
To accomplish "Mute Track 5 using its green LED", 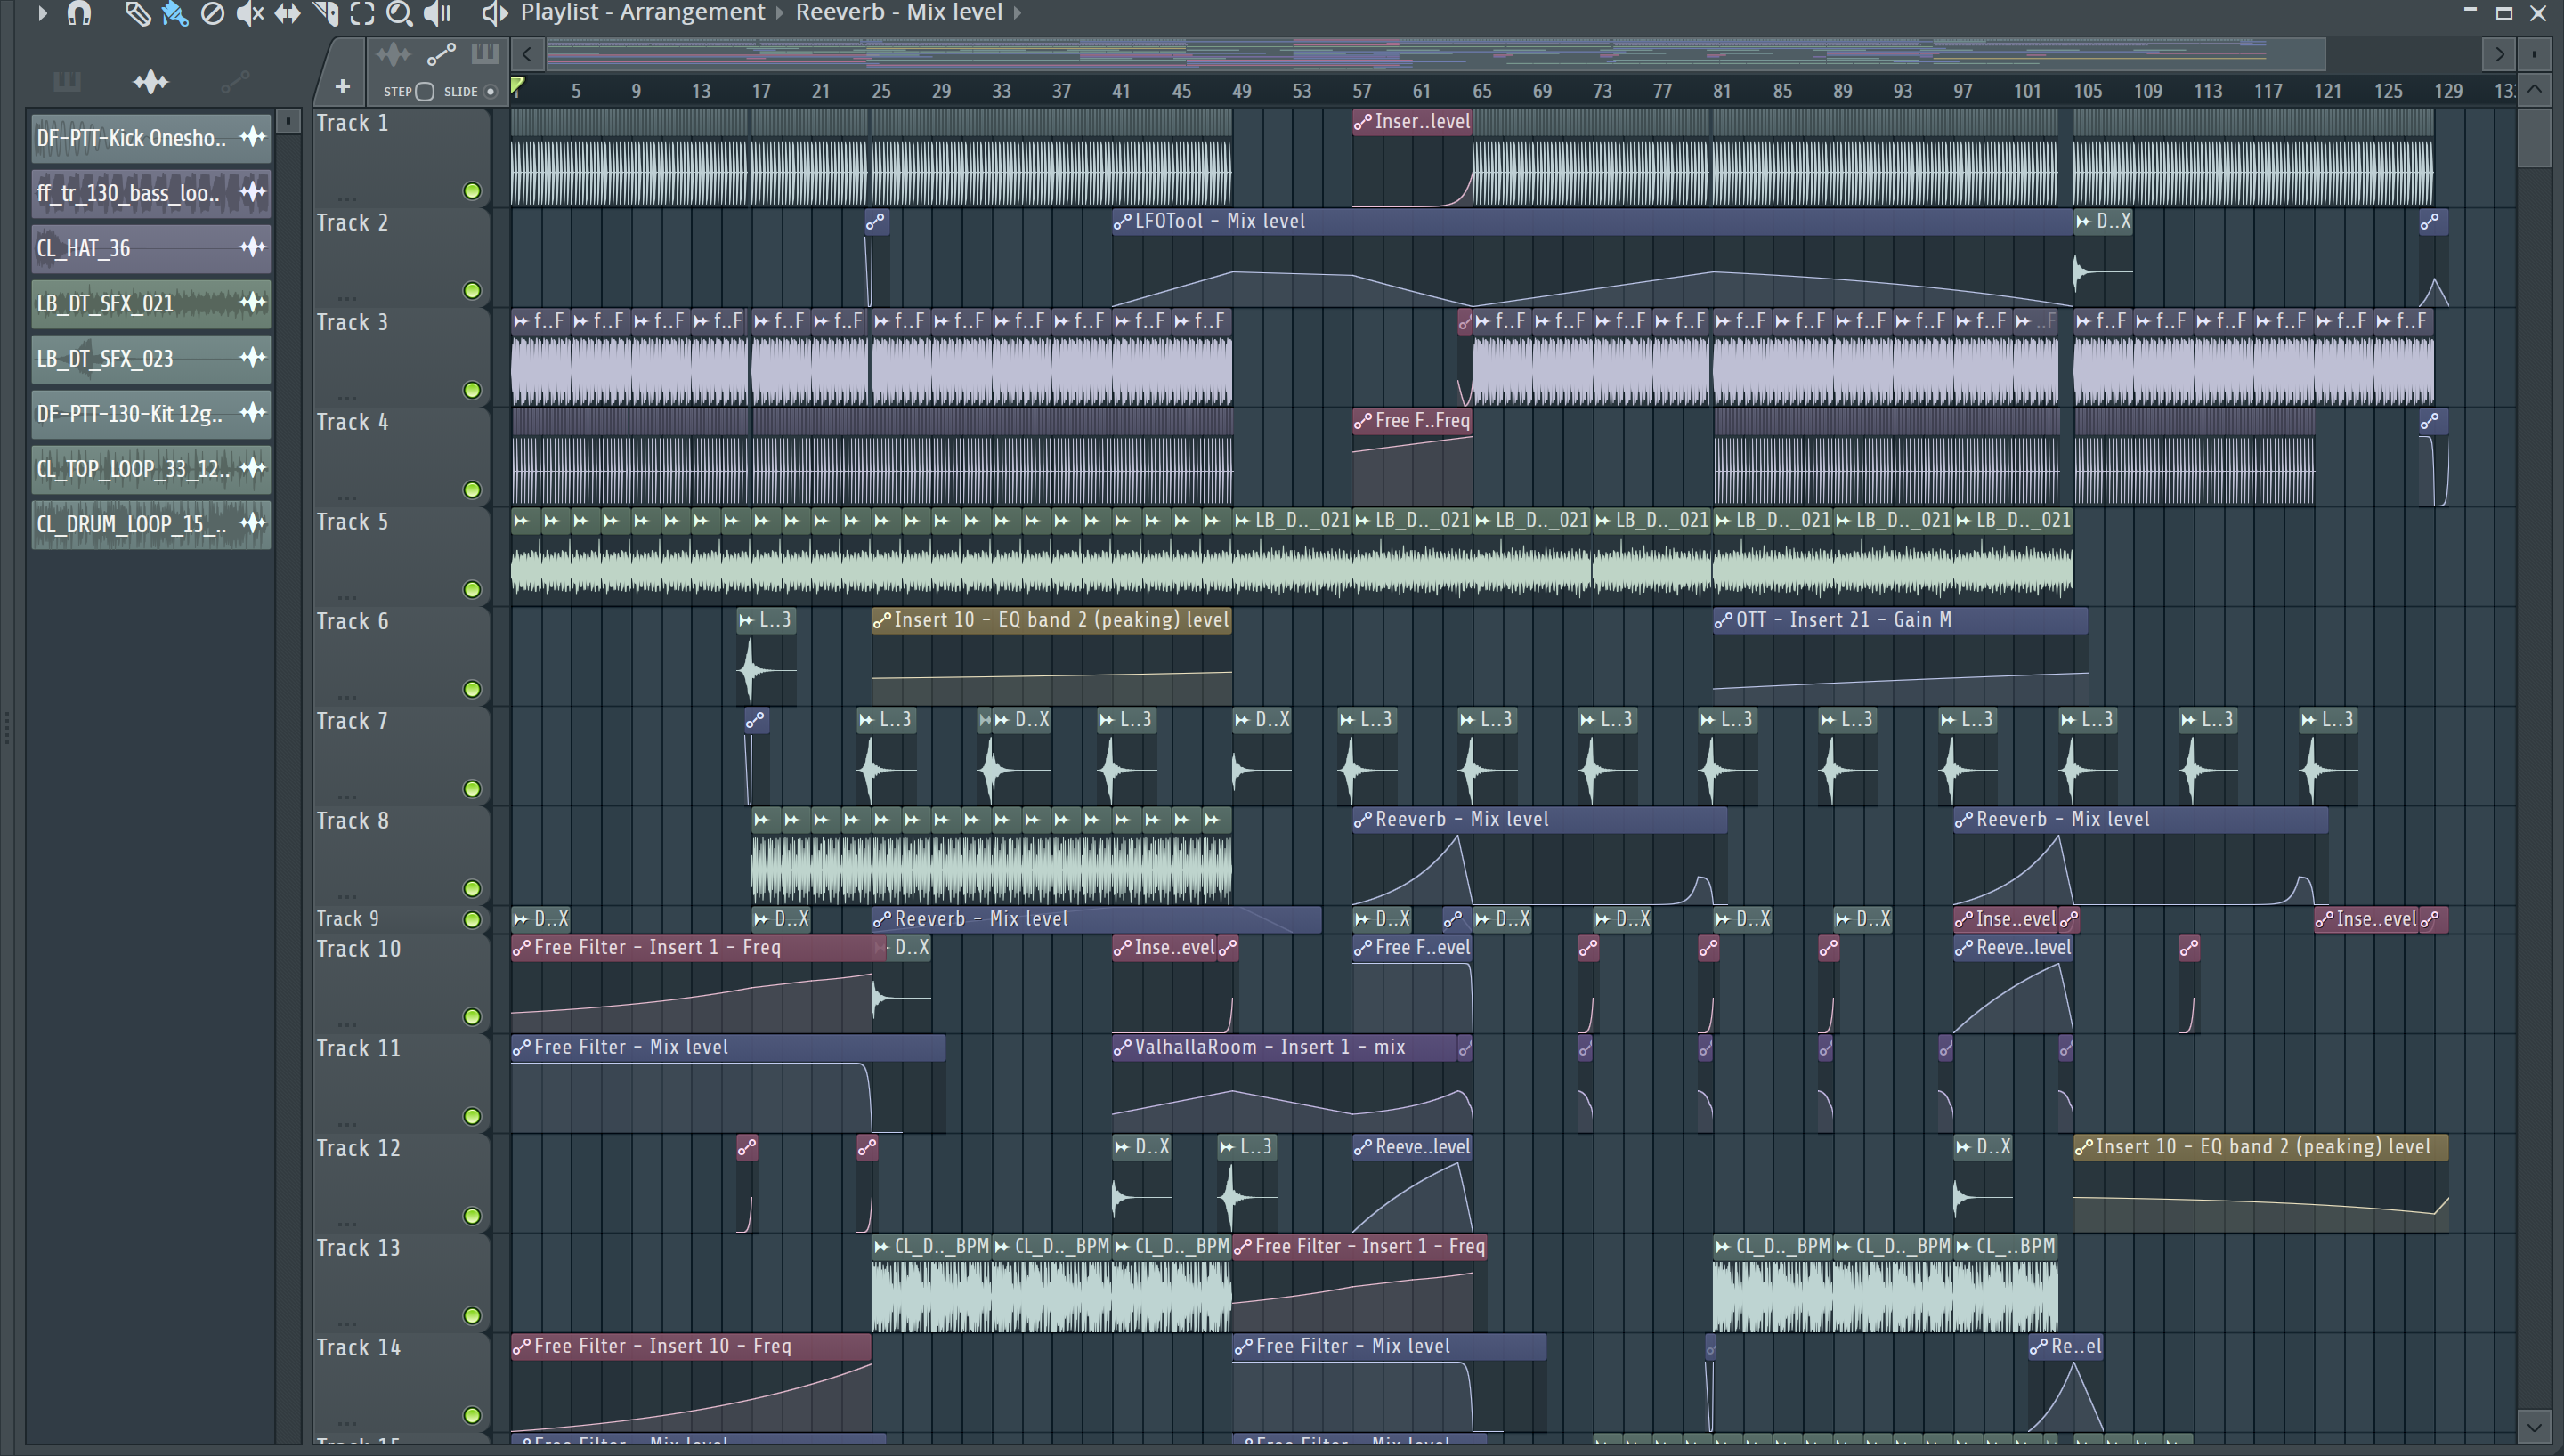I will pyautogui.click(x=472, y=590).
